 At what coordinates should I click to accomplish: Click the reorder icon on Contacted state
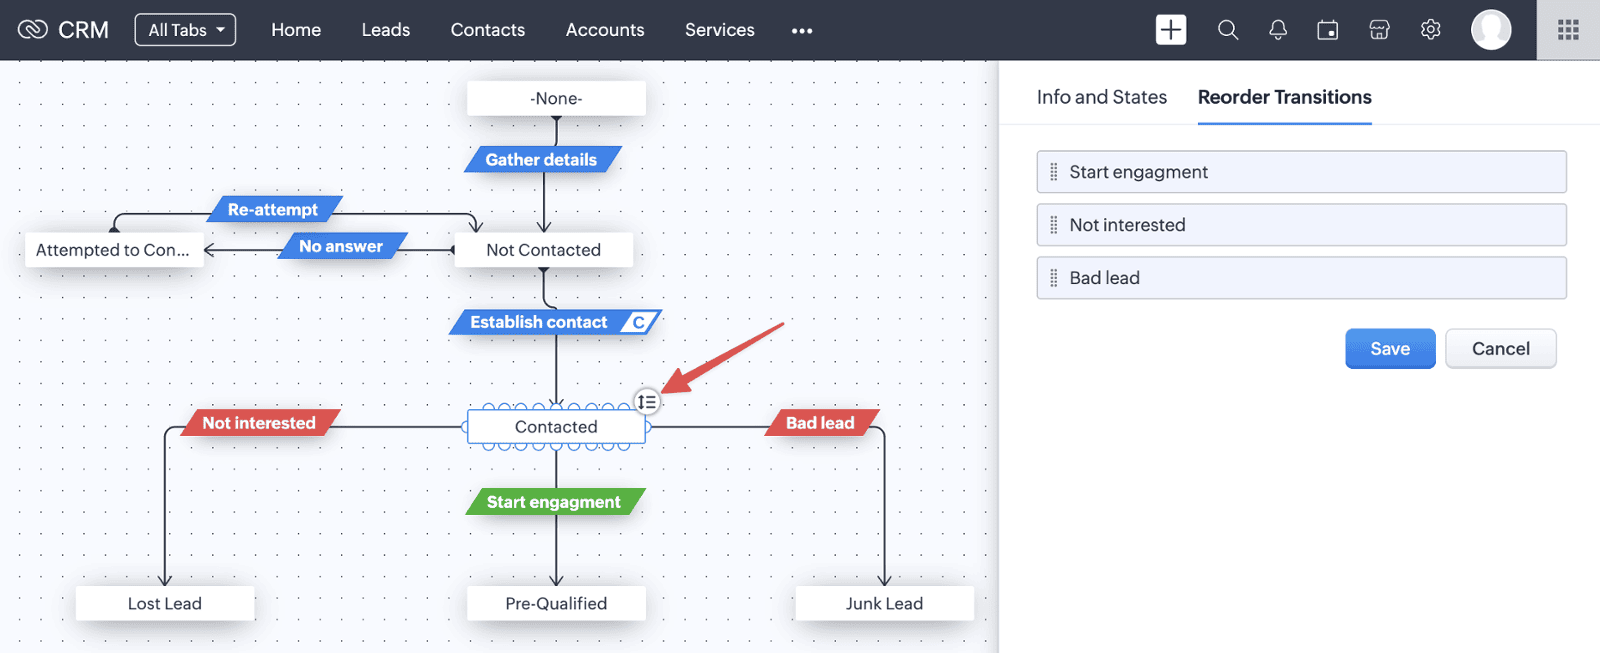pos(647,402)
